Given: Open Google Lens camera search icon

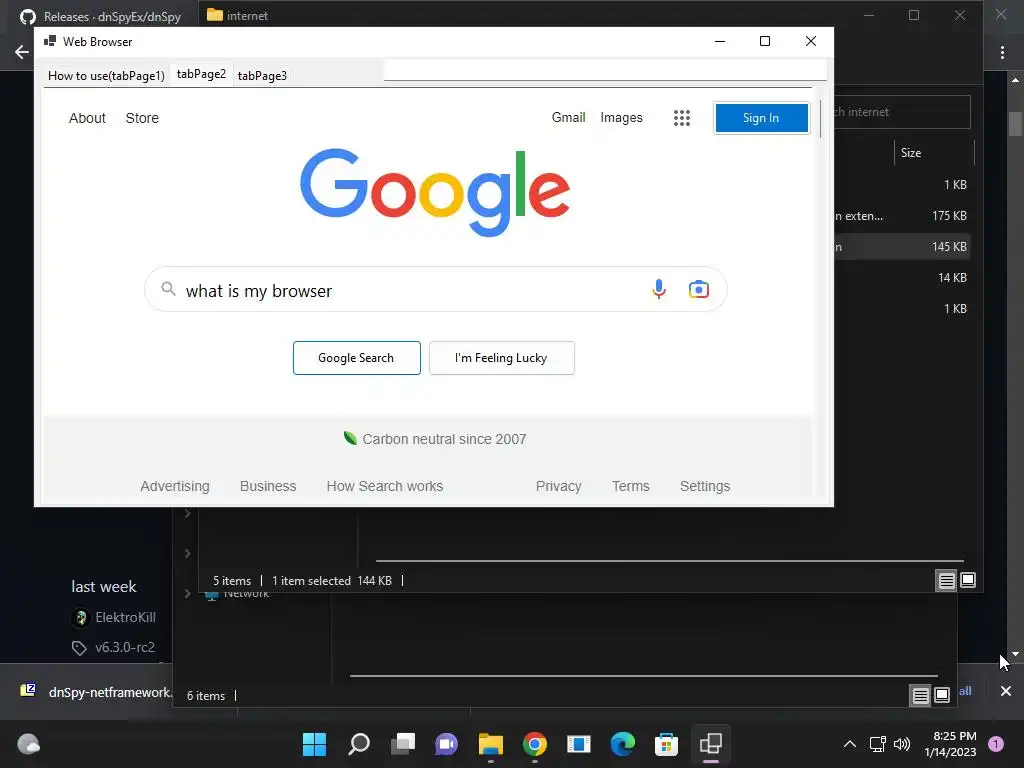Looking at the screenshot, I should [699, 289].
